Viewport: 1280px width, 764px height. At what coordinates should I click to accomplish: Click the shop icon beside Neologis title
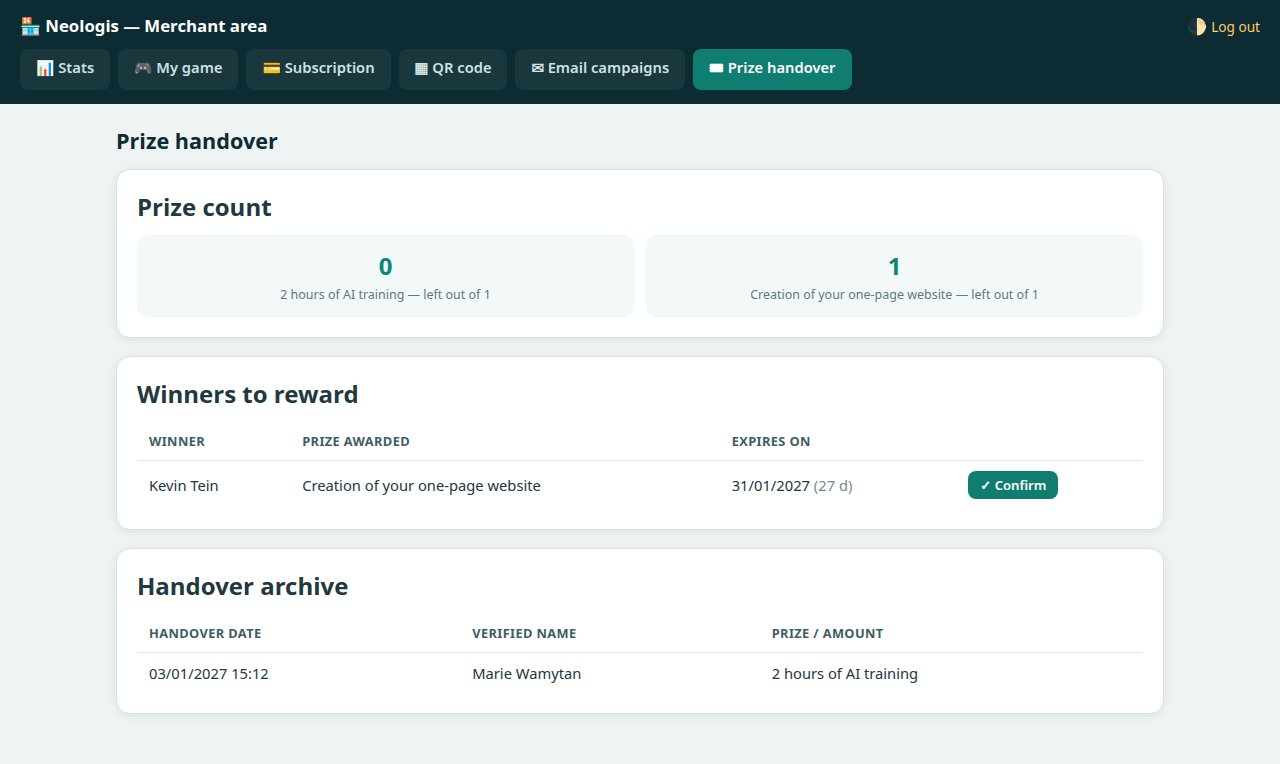click(x=30, y=27)
